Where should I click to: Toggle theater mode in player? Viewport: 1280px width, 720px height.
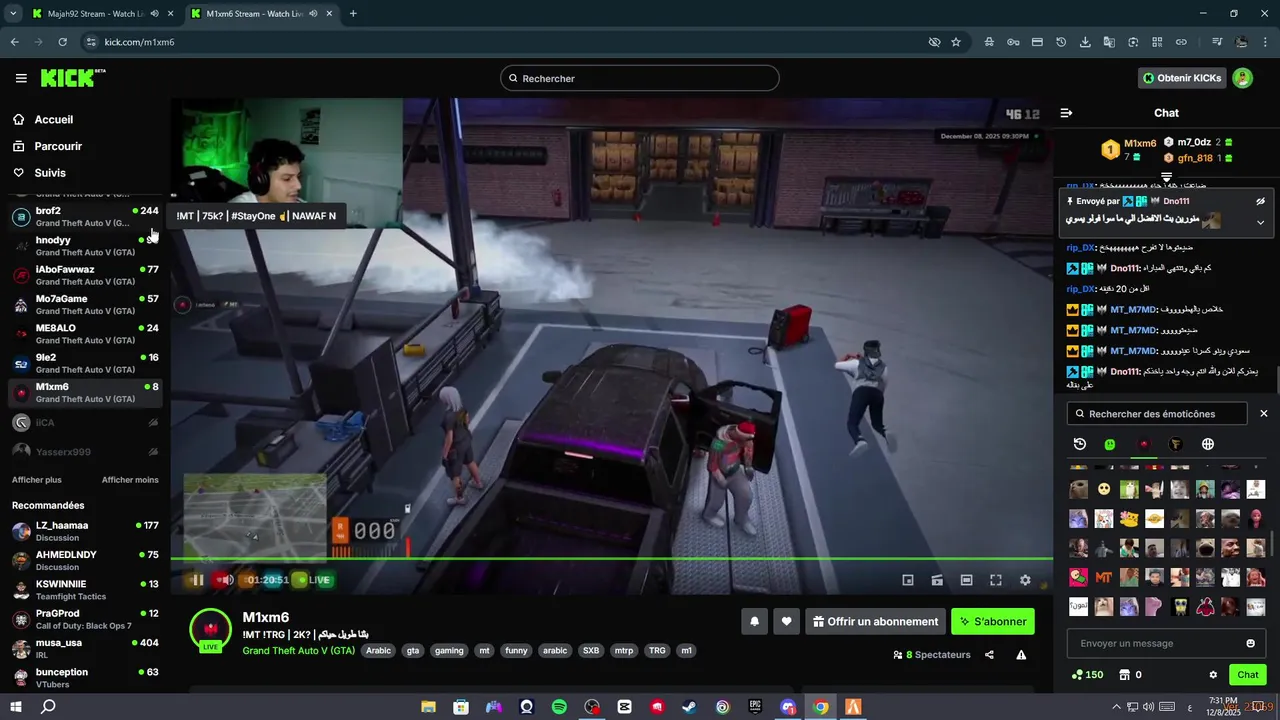click(x=966, y=580)
